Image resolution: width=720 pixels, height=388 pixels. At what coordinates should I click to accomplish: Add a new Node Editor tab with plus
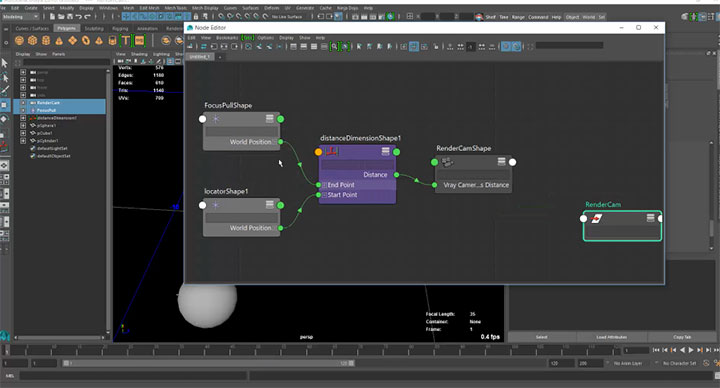pos(220,57)
